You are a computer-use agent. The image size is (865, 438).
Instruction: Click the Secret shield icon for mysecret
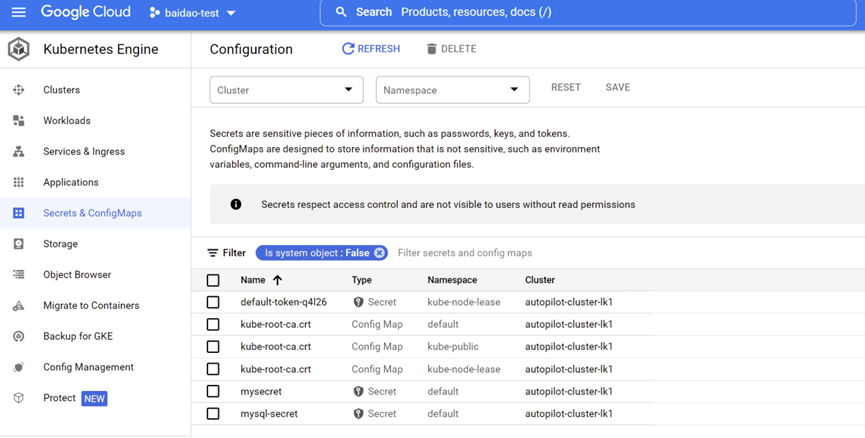[x=359, y=391]
